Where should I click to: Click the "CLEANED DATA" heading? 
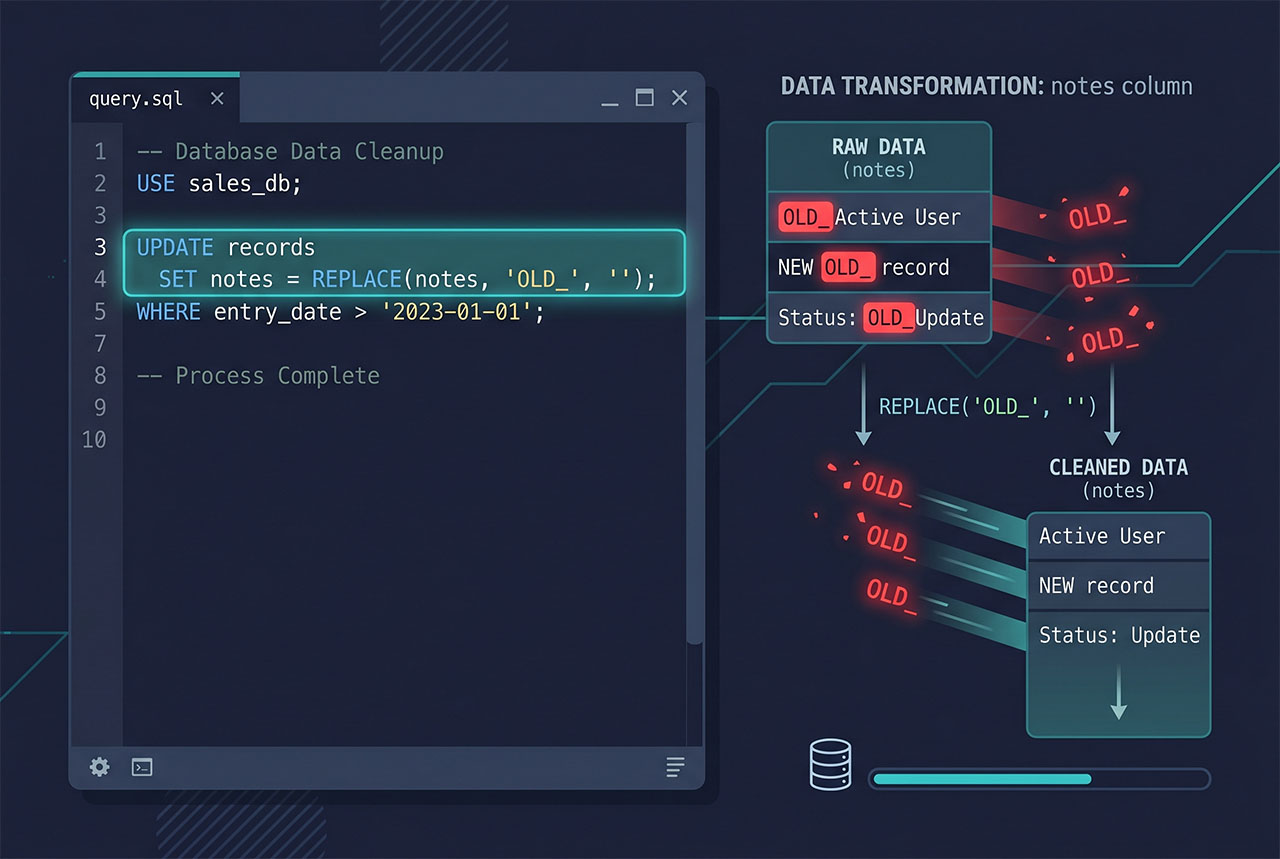tap(1118, 467)
